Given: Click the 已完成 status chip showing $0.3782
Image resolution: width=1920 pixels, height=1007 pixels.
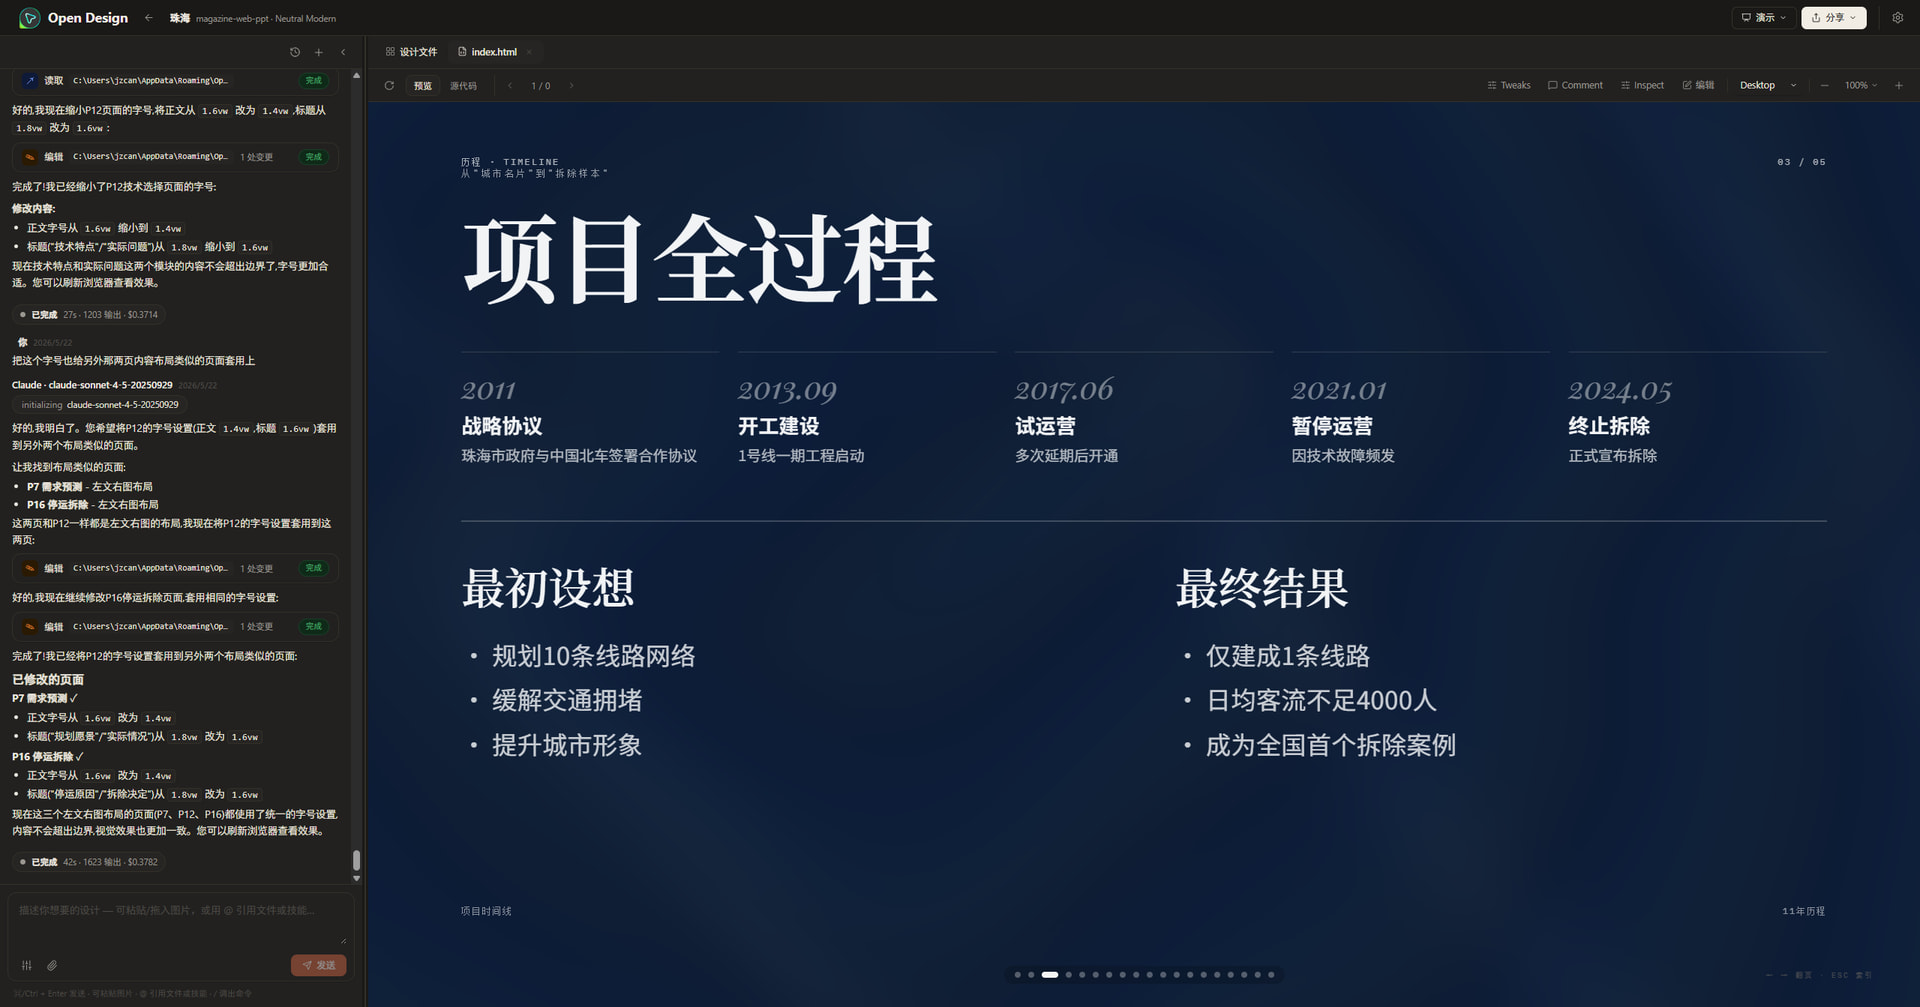Looking at the screenshot, I should coord(90,862).
